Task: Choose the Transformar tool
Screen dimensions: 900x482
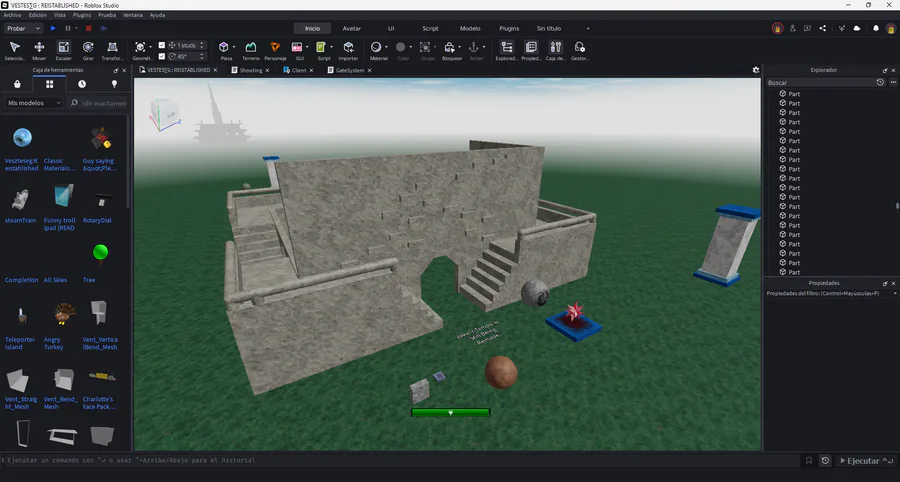Action: click(x=112, y=50)
